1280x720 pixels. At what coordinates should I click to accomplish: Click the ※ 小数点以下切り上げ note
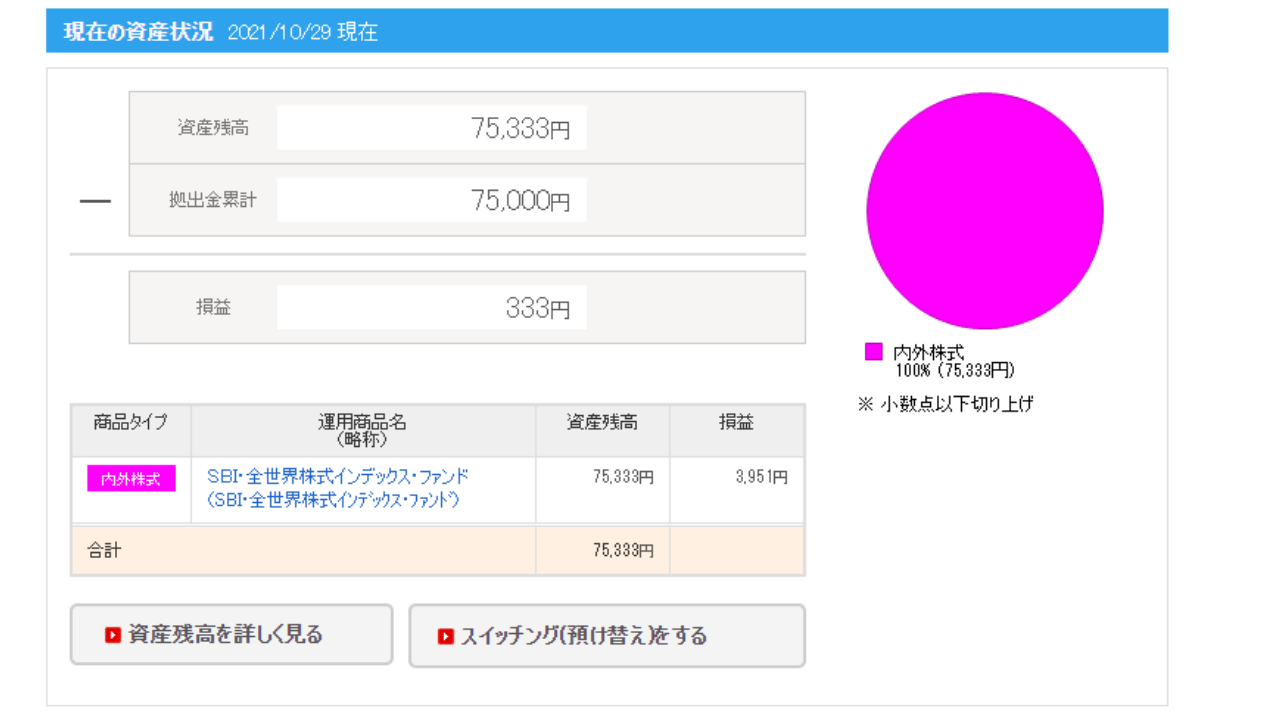(945, 404)
